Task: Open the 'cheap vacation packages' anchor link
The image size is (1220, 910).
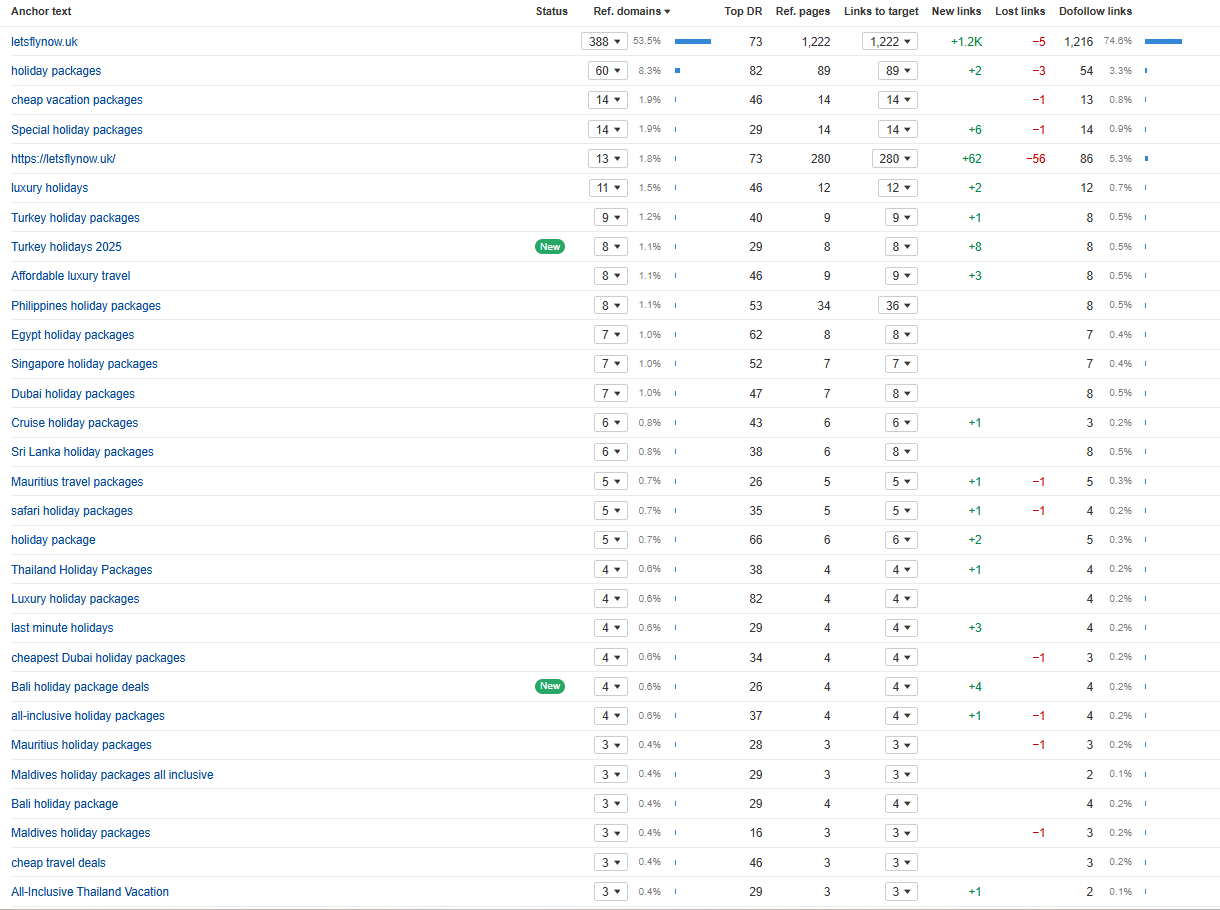Action: tap(77, 100)
